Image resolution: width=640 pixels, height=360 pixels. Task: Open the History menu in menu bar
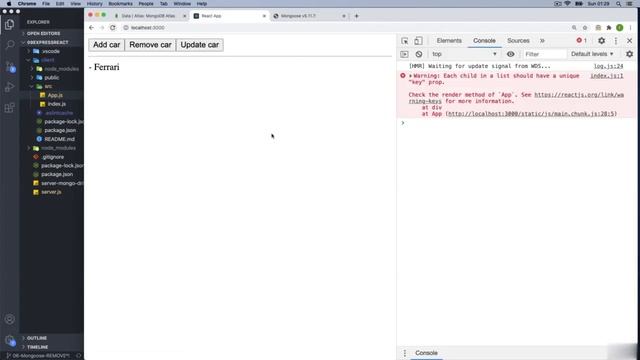point(95,4)
